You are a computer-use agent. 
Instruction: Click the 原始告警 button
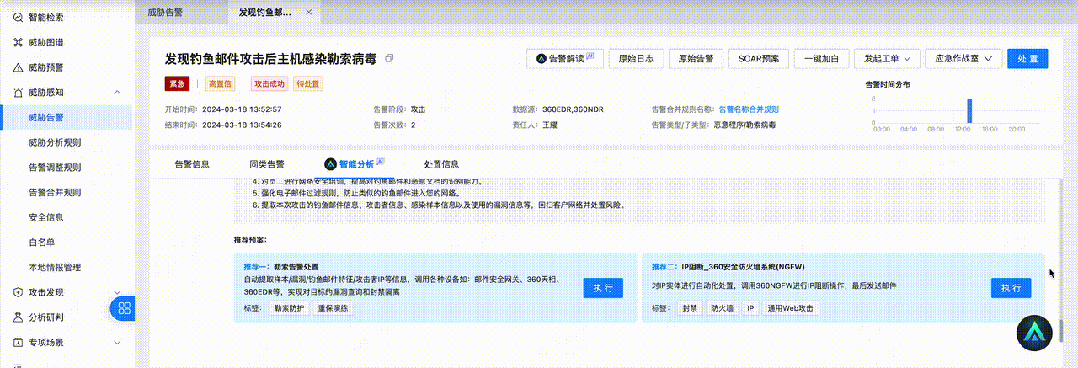coord(696,58)
